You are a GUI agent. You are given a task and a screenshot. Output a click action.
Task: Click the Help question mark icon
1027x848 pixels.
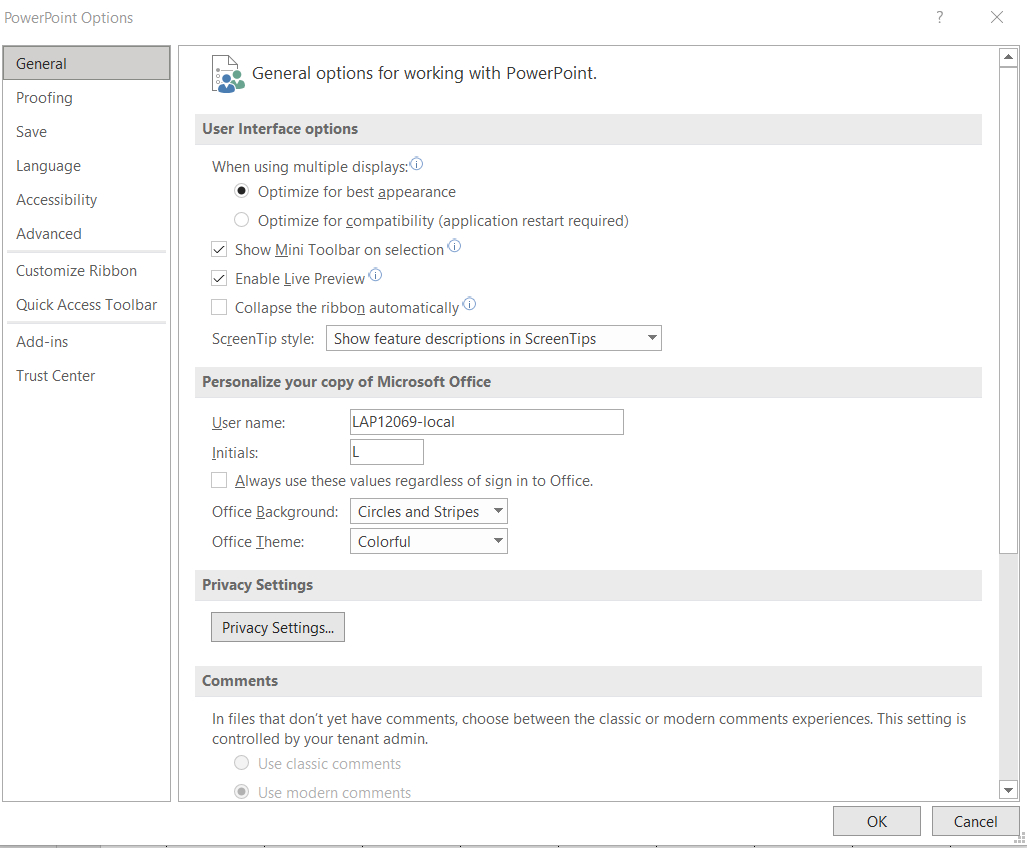939,17
